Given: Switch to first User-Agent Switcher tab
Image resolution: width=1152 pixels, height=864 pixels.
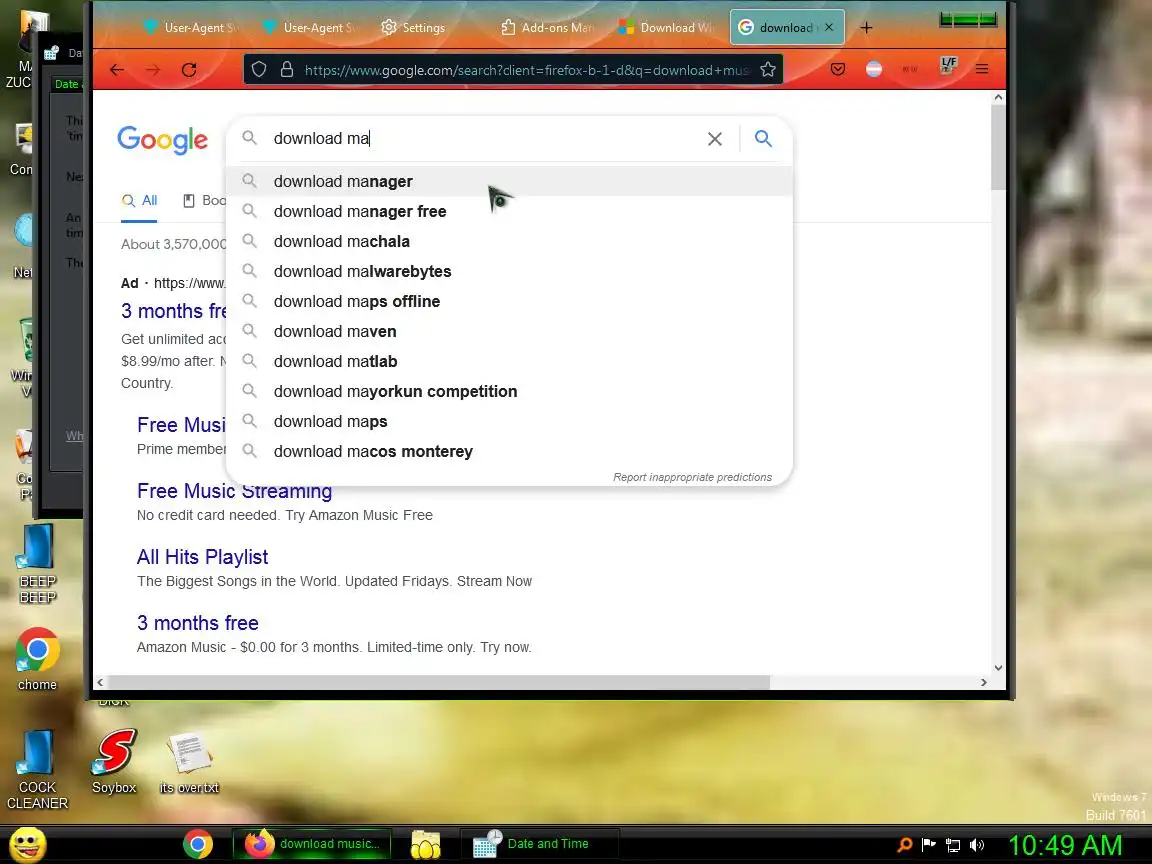Looking at the screenshot, I should [x=190, y=28].
